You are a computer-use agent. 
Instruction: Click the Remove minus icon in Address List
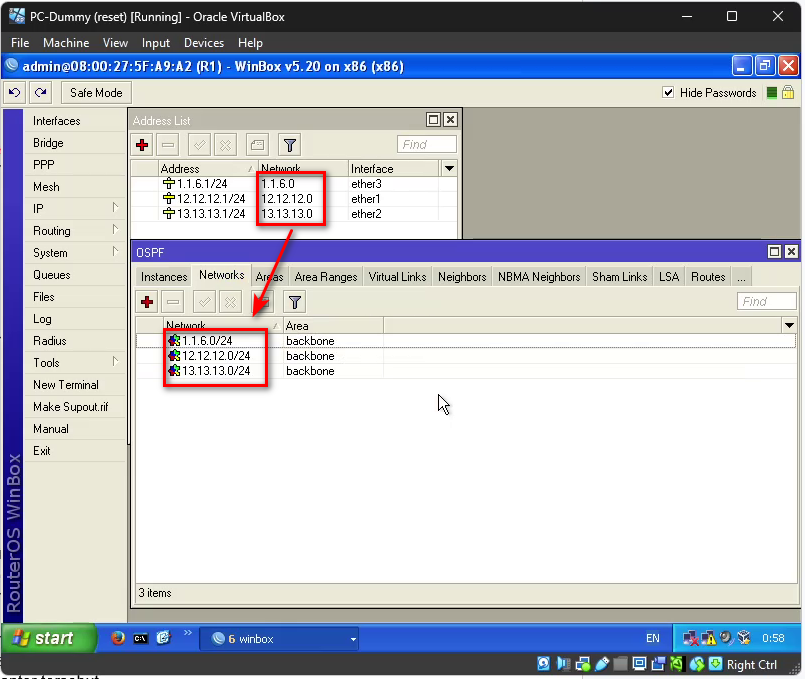pyautogui.click(x=168, y=145)
